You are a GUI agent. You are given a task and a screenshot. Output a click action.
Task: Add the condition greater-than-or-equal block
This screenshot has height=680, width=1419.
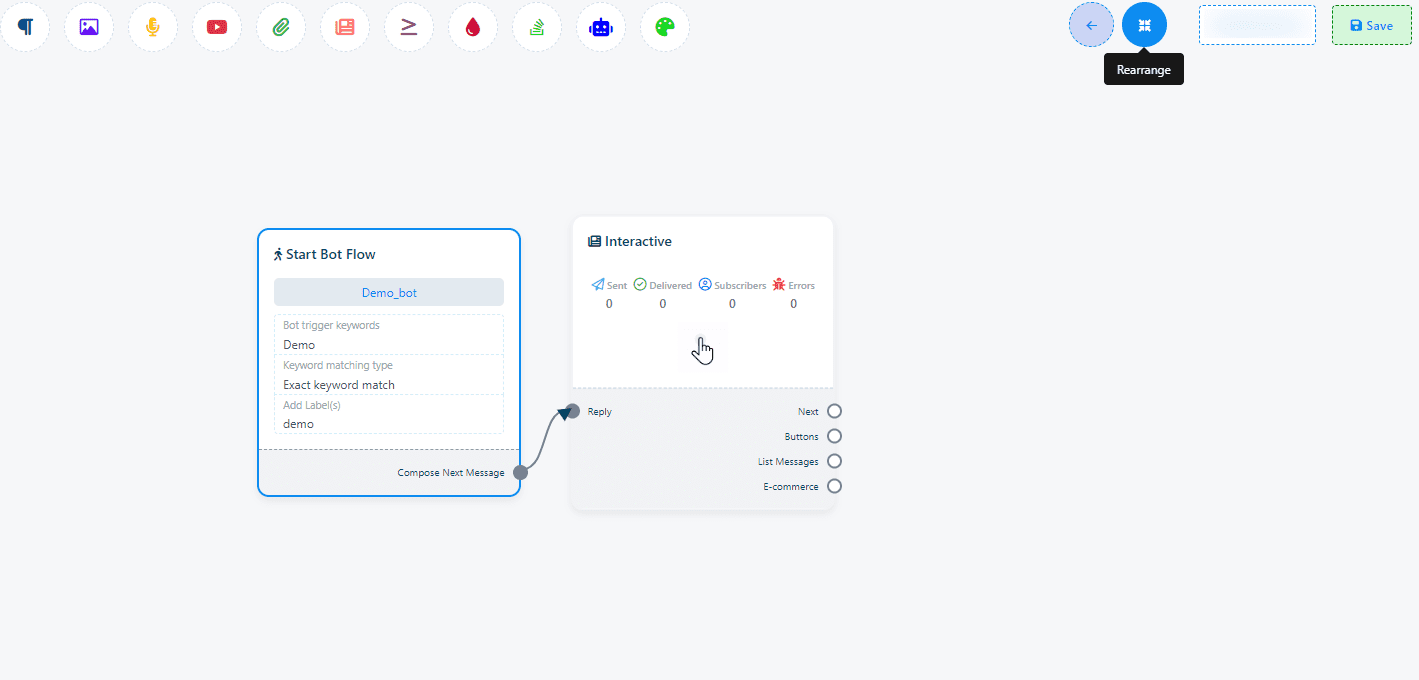(409, 27)
